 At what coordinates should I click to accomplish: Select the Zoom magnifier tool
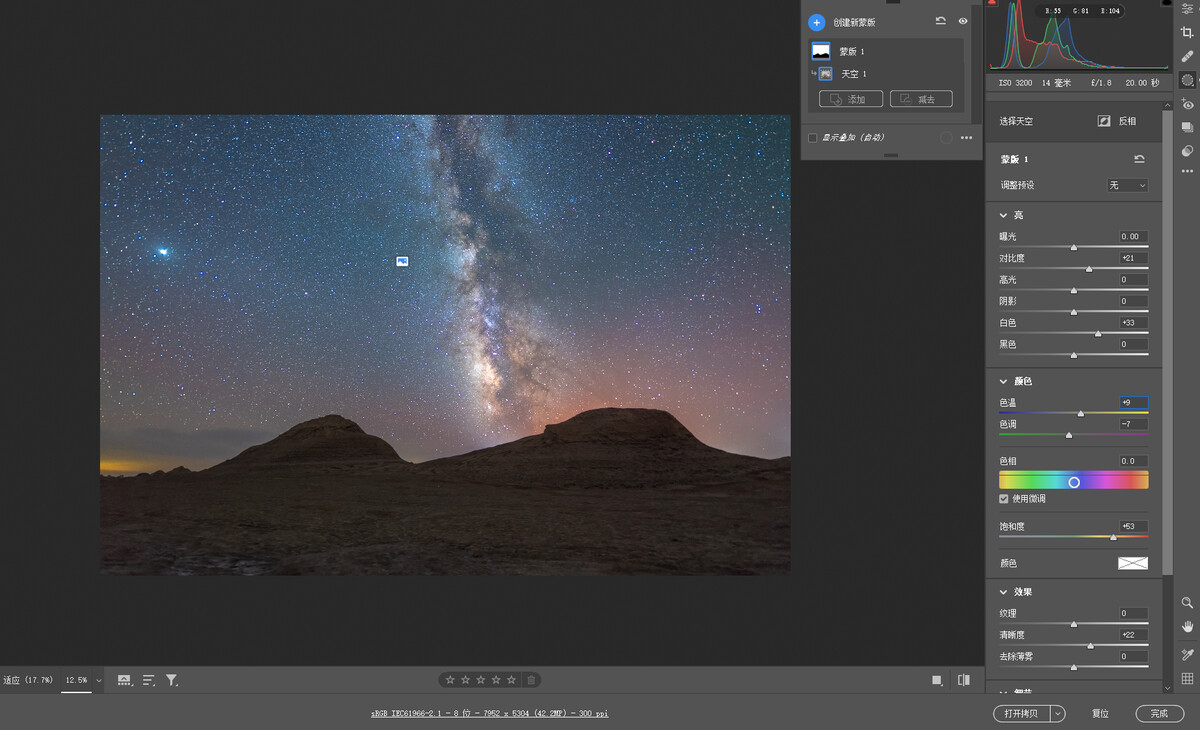point(1187,603)
